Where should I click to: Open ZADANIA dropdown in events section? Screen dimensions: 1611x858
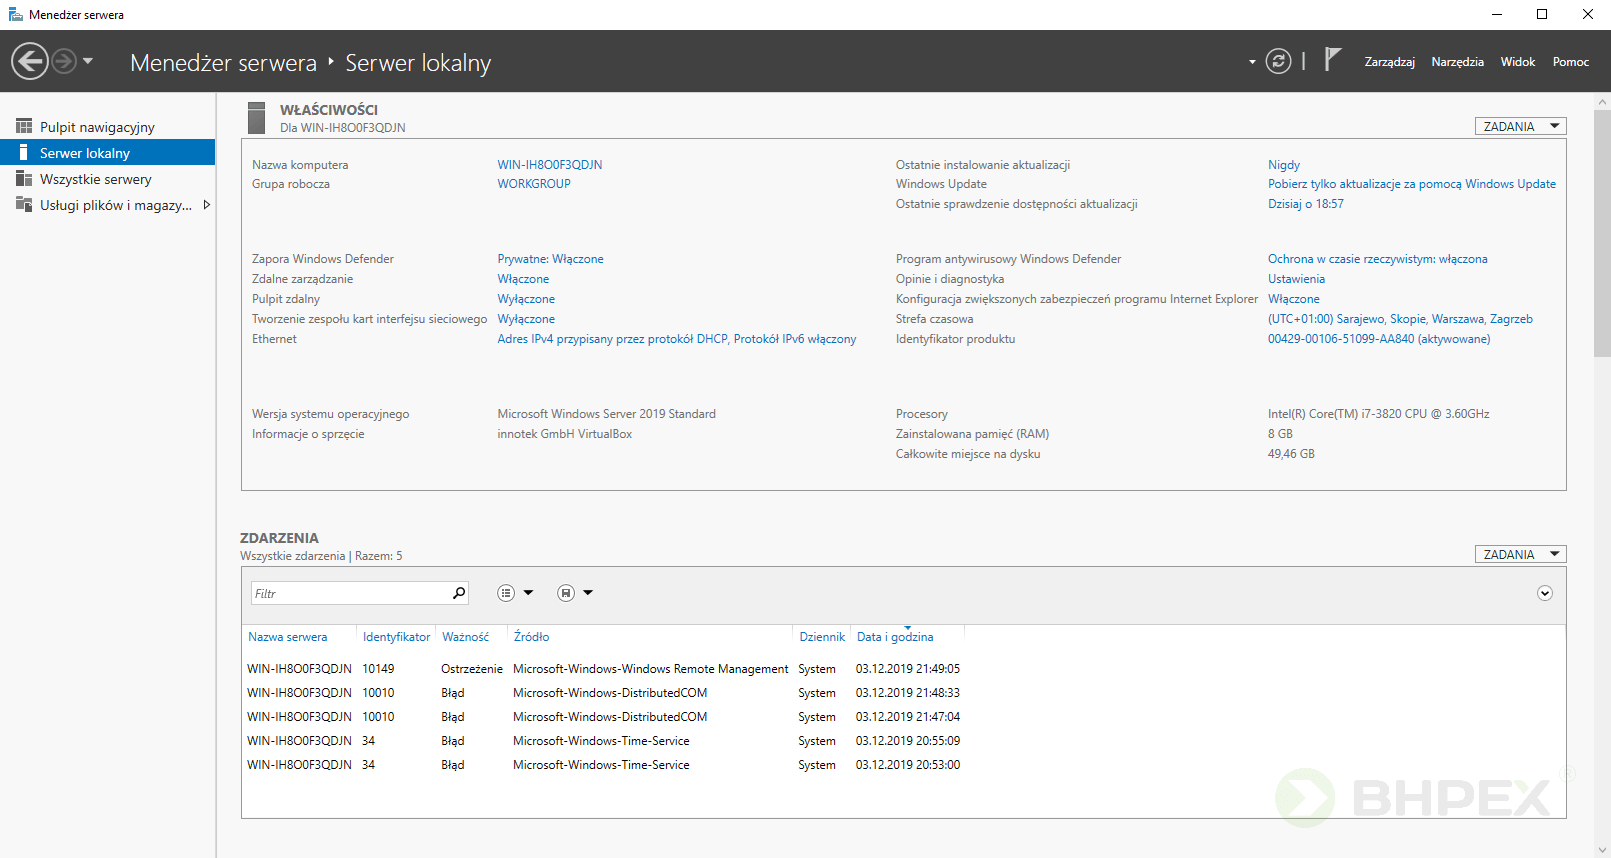(1520, 554)
